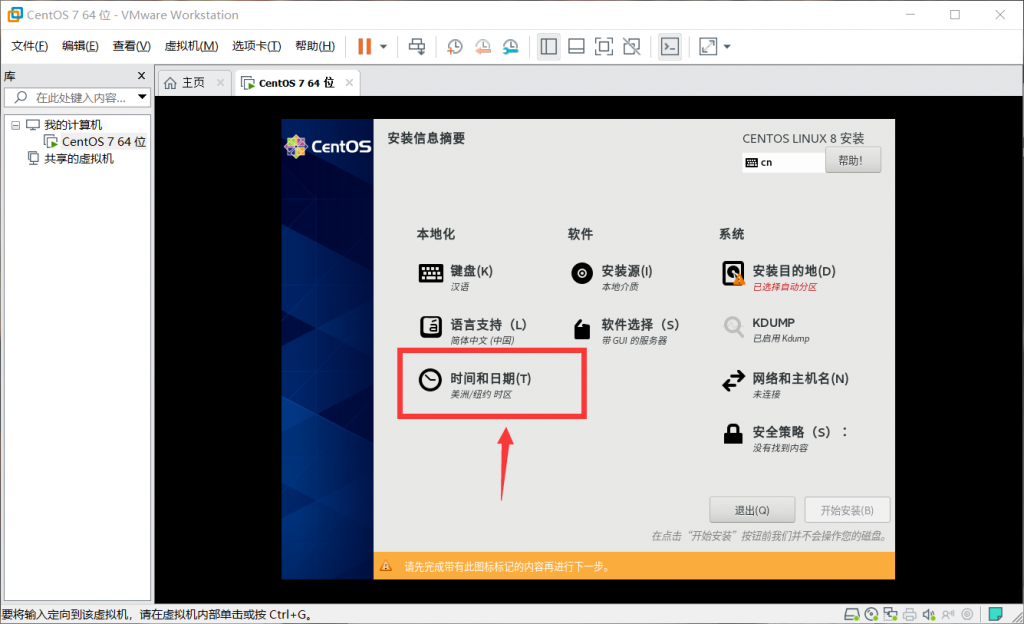The image size is (1024, 624).
Task: Collapse the 我的计算机 tree node
Action: click(16, 125)
